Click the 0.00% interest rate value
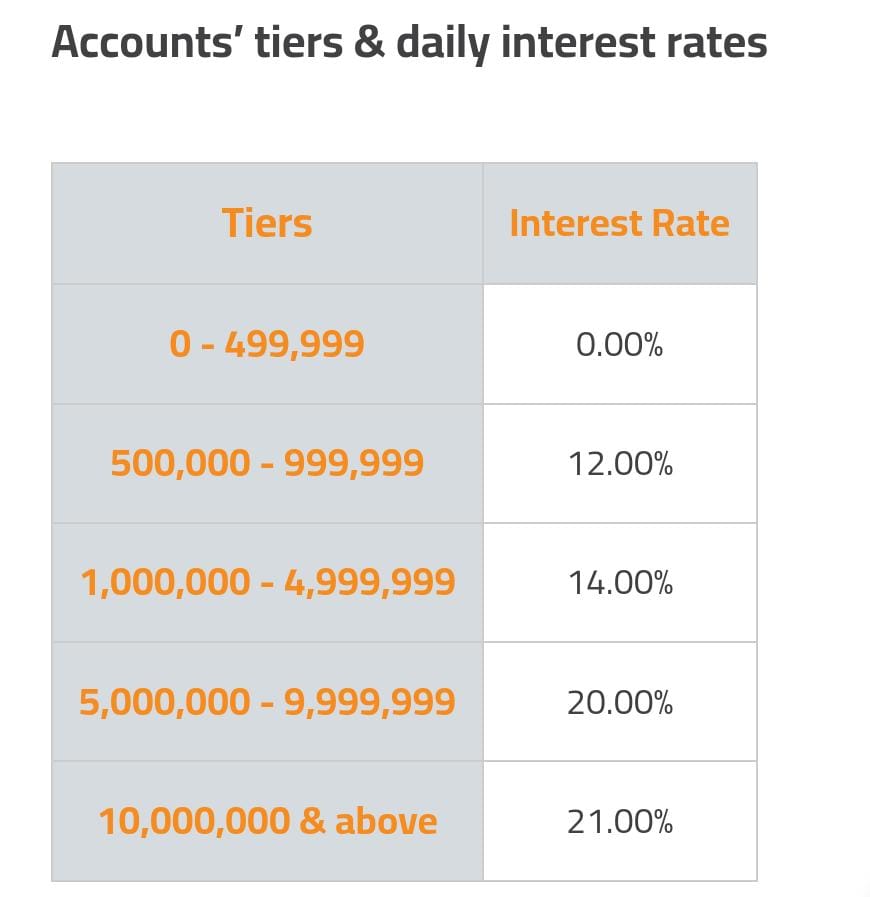This screenshot has width=870, height=897. [x=619, y=345]
